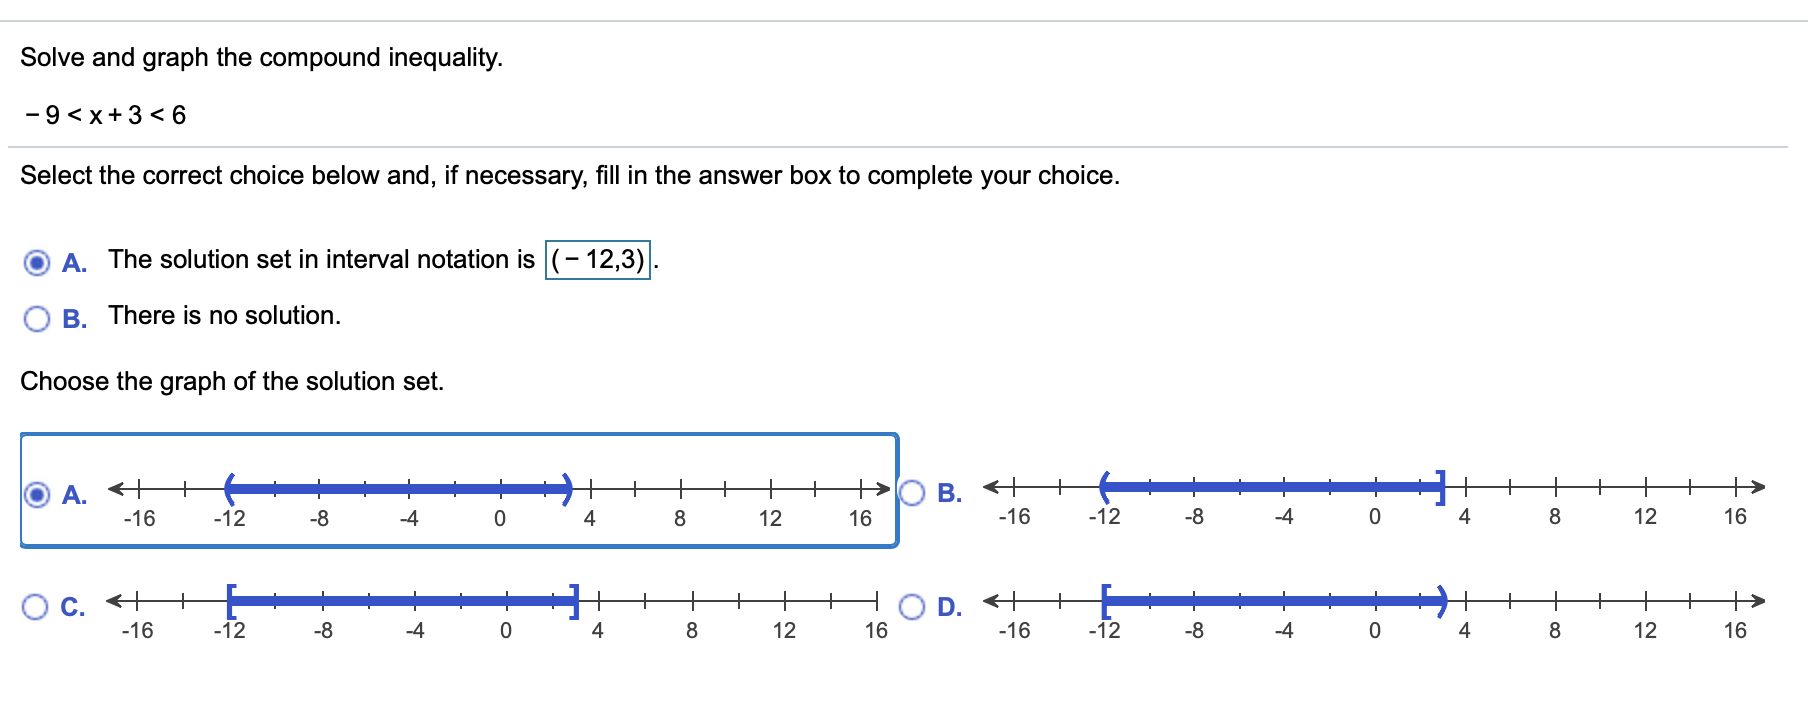The image size is (1808, 710).
Task: Click the 'Select the correct choice below' instruction
Action: 569,176
